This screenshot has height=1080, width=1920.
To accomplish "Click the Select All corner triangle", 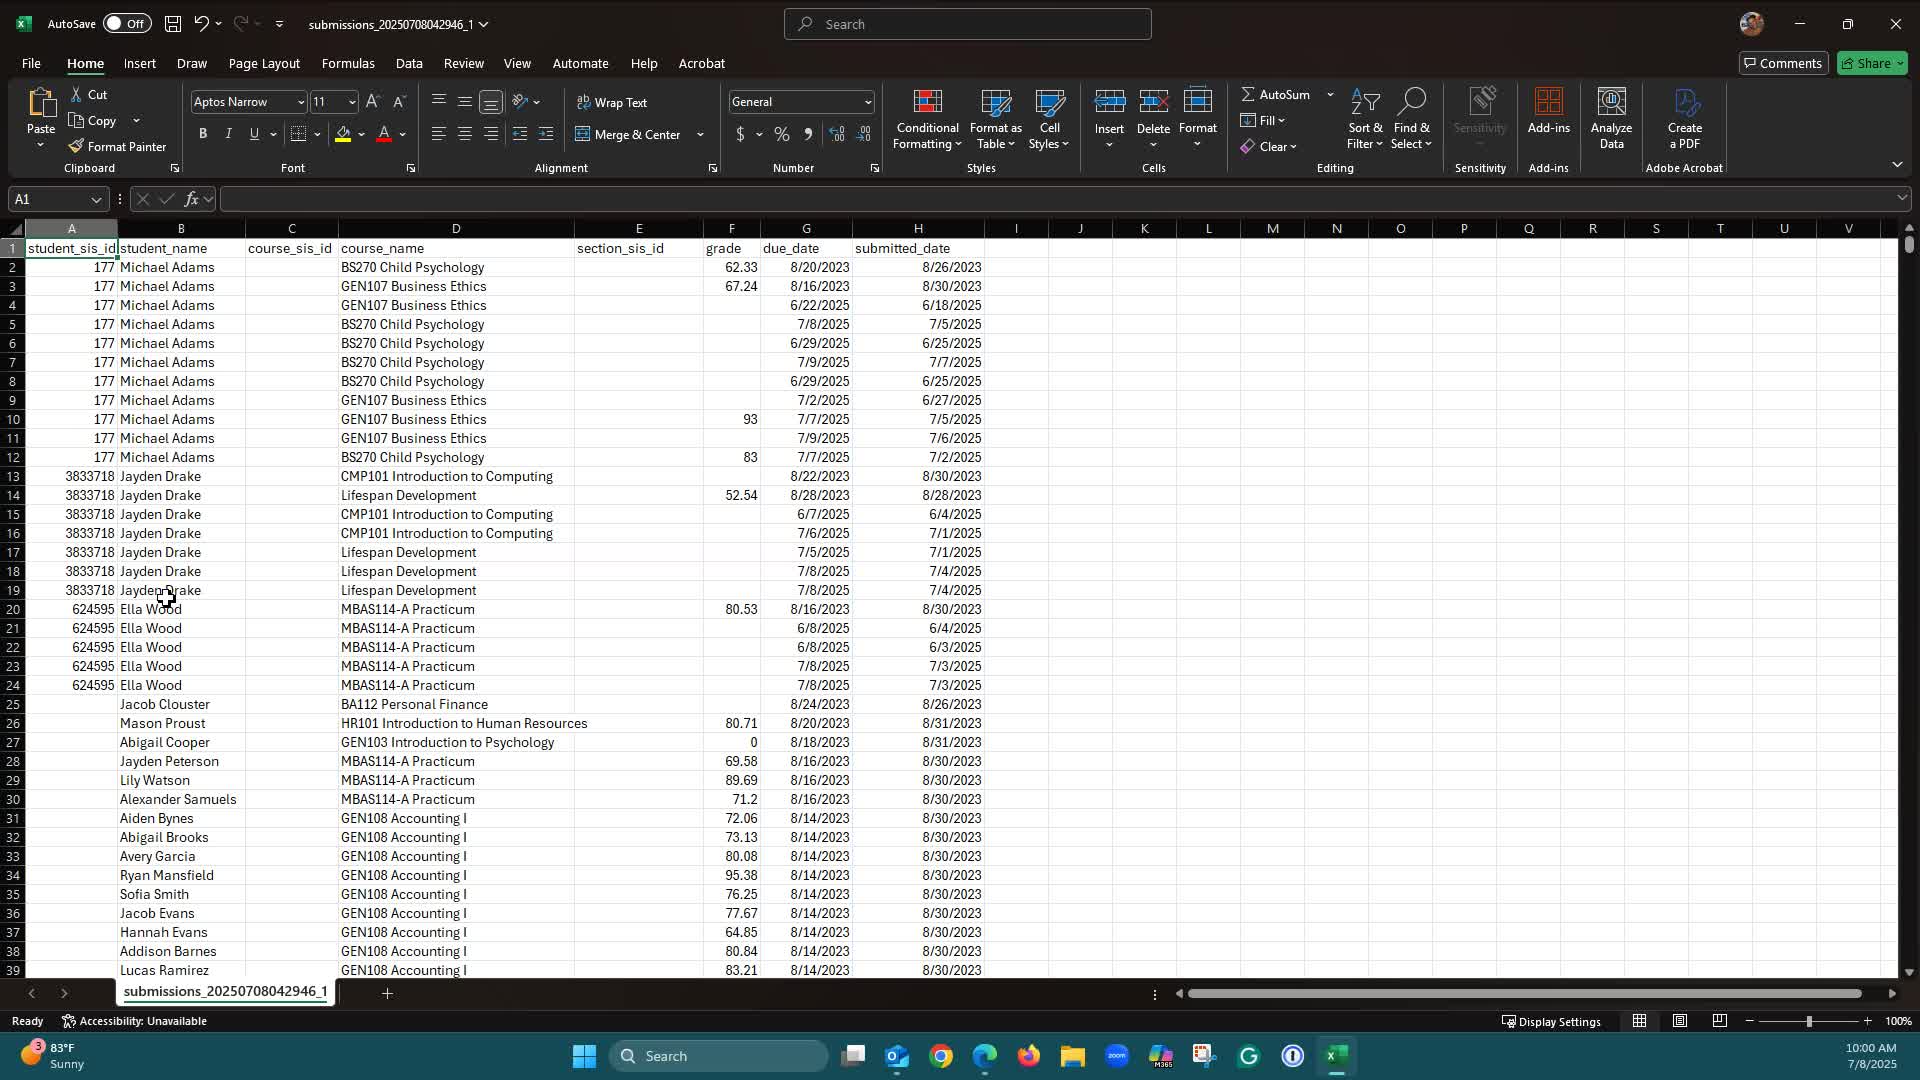I will tap(15, 229).
